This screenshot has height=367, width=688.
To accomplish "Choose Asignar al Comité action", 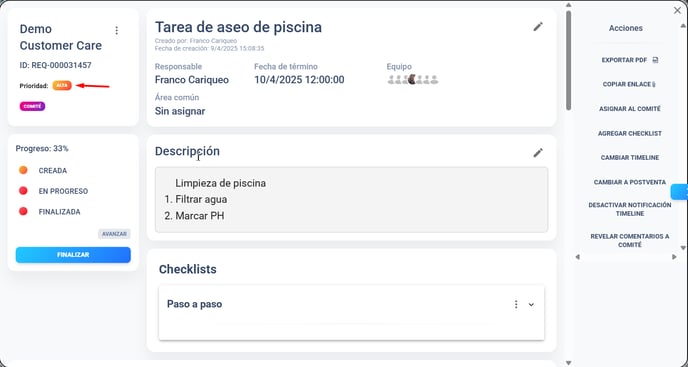I will (630, 109).
